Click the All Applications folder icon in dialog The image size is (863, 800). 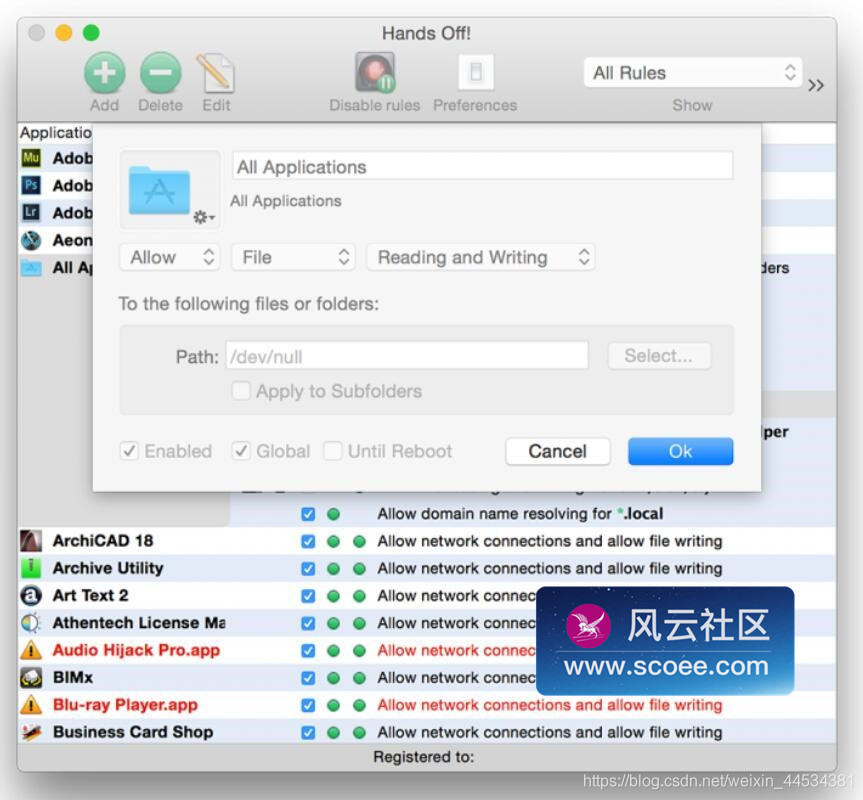coord(159,189)
